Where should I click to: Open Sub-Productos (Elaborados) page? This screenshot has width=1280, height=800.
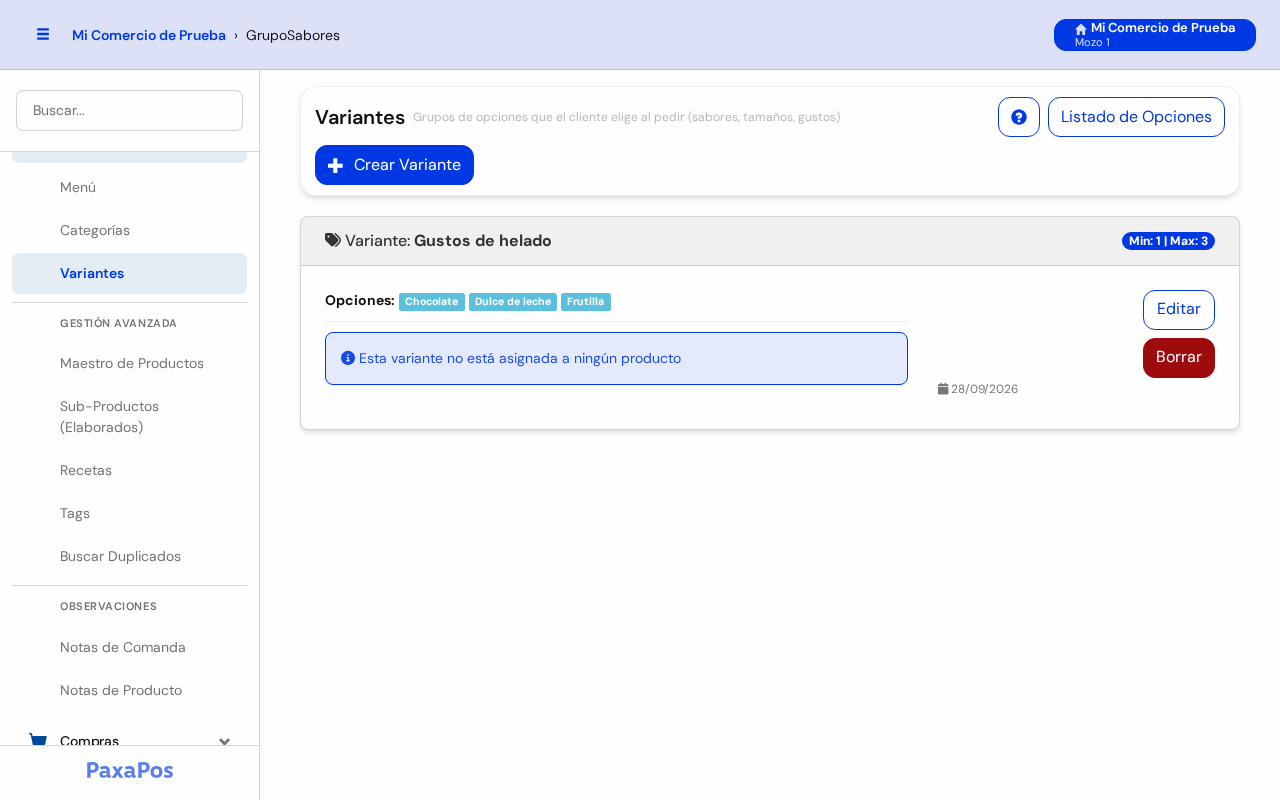coord(129,417)
